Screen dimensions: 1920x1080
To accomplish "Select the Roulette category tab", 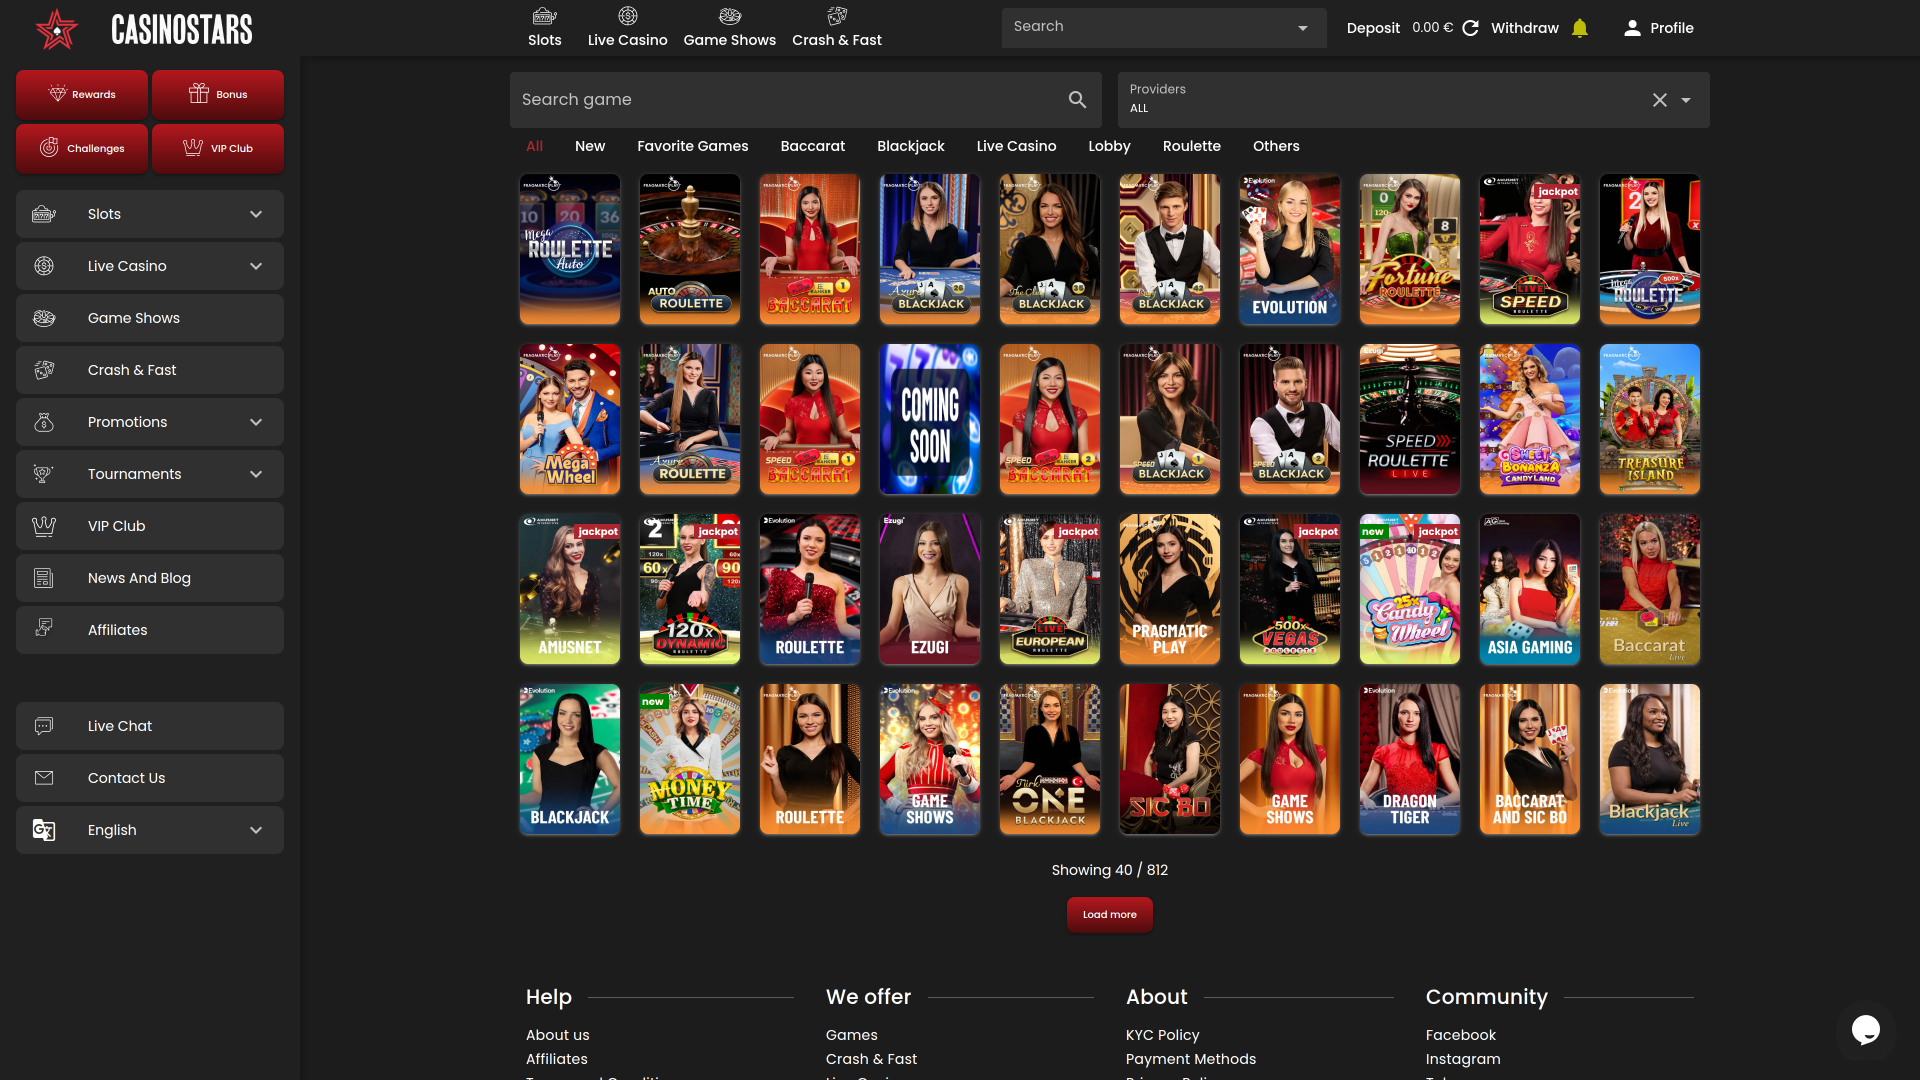I will pos(1191,146).
